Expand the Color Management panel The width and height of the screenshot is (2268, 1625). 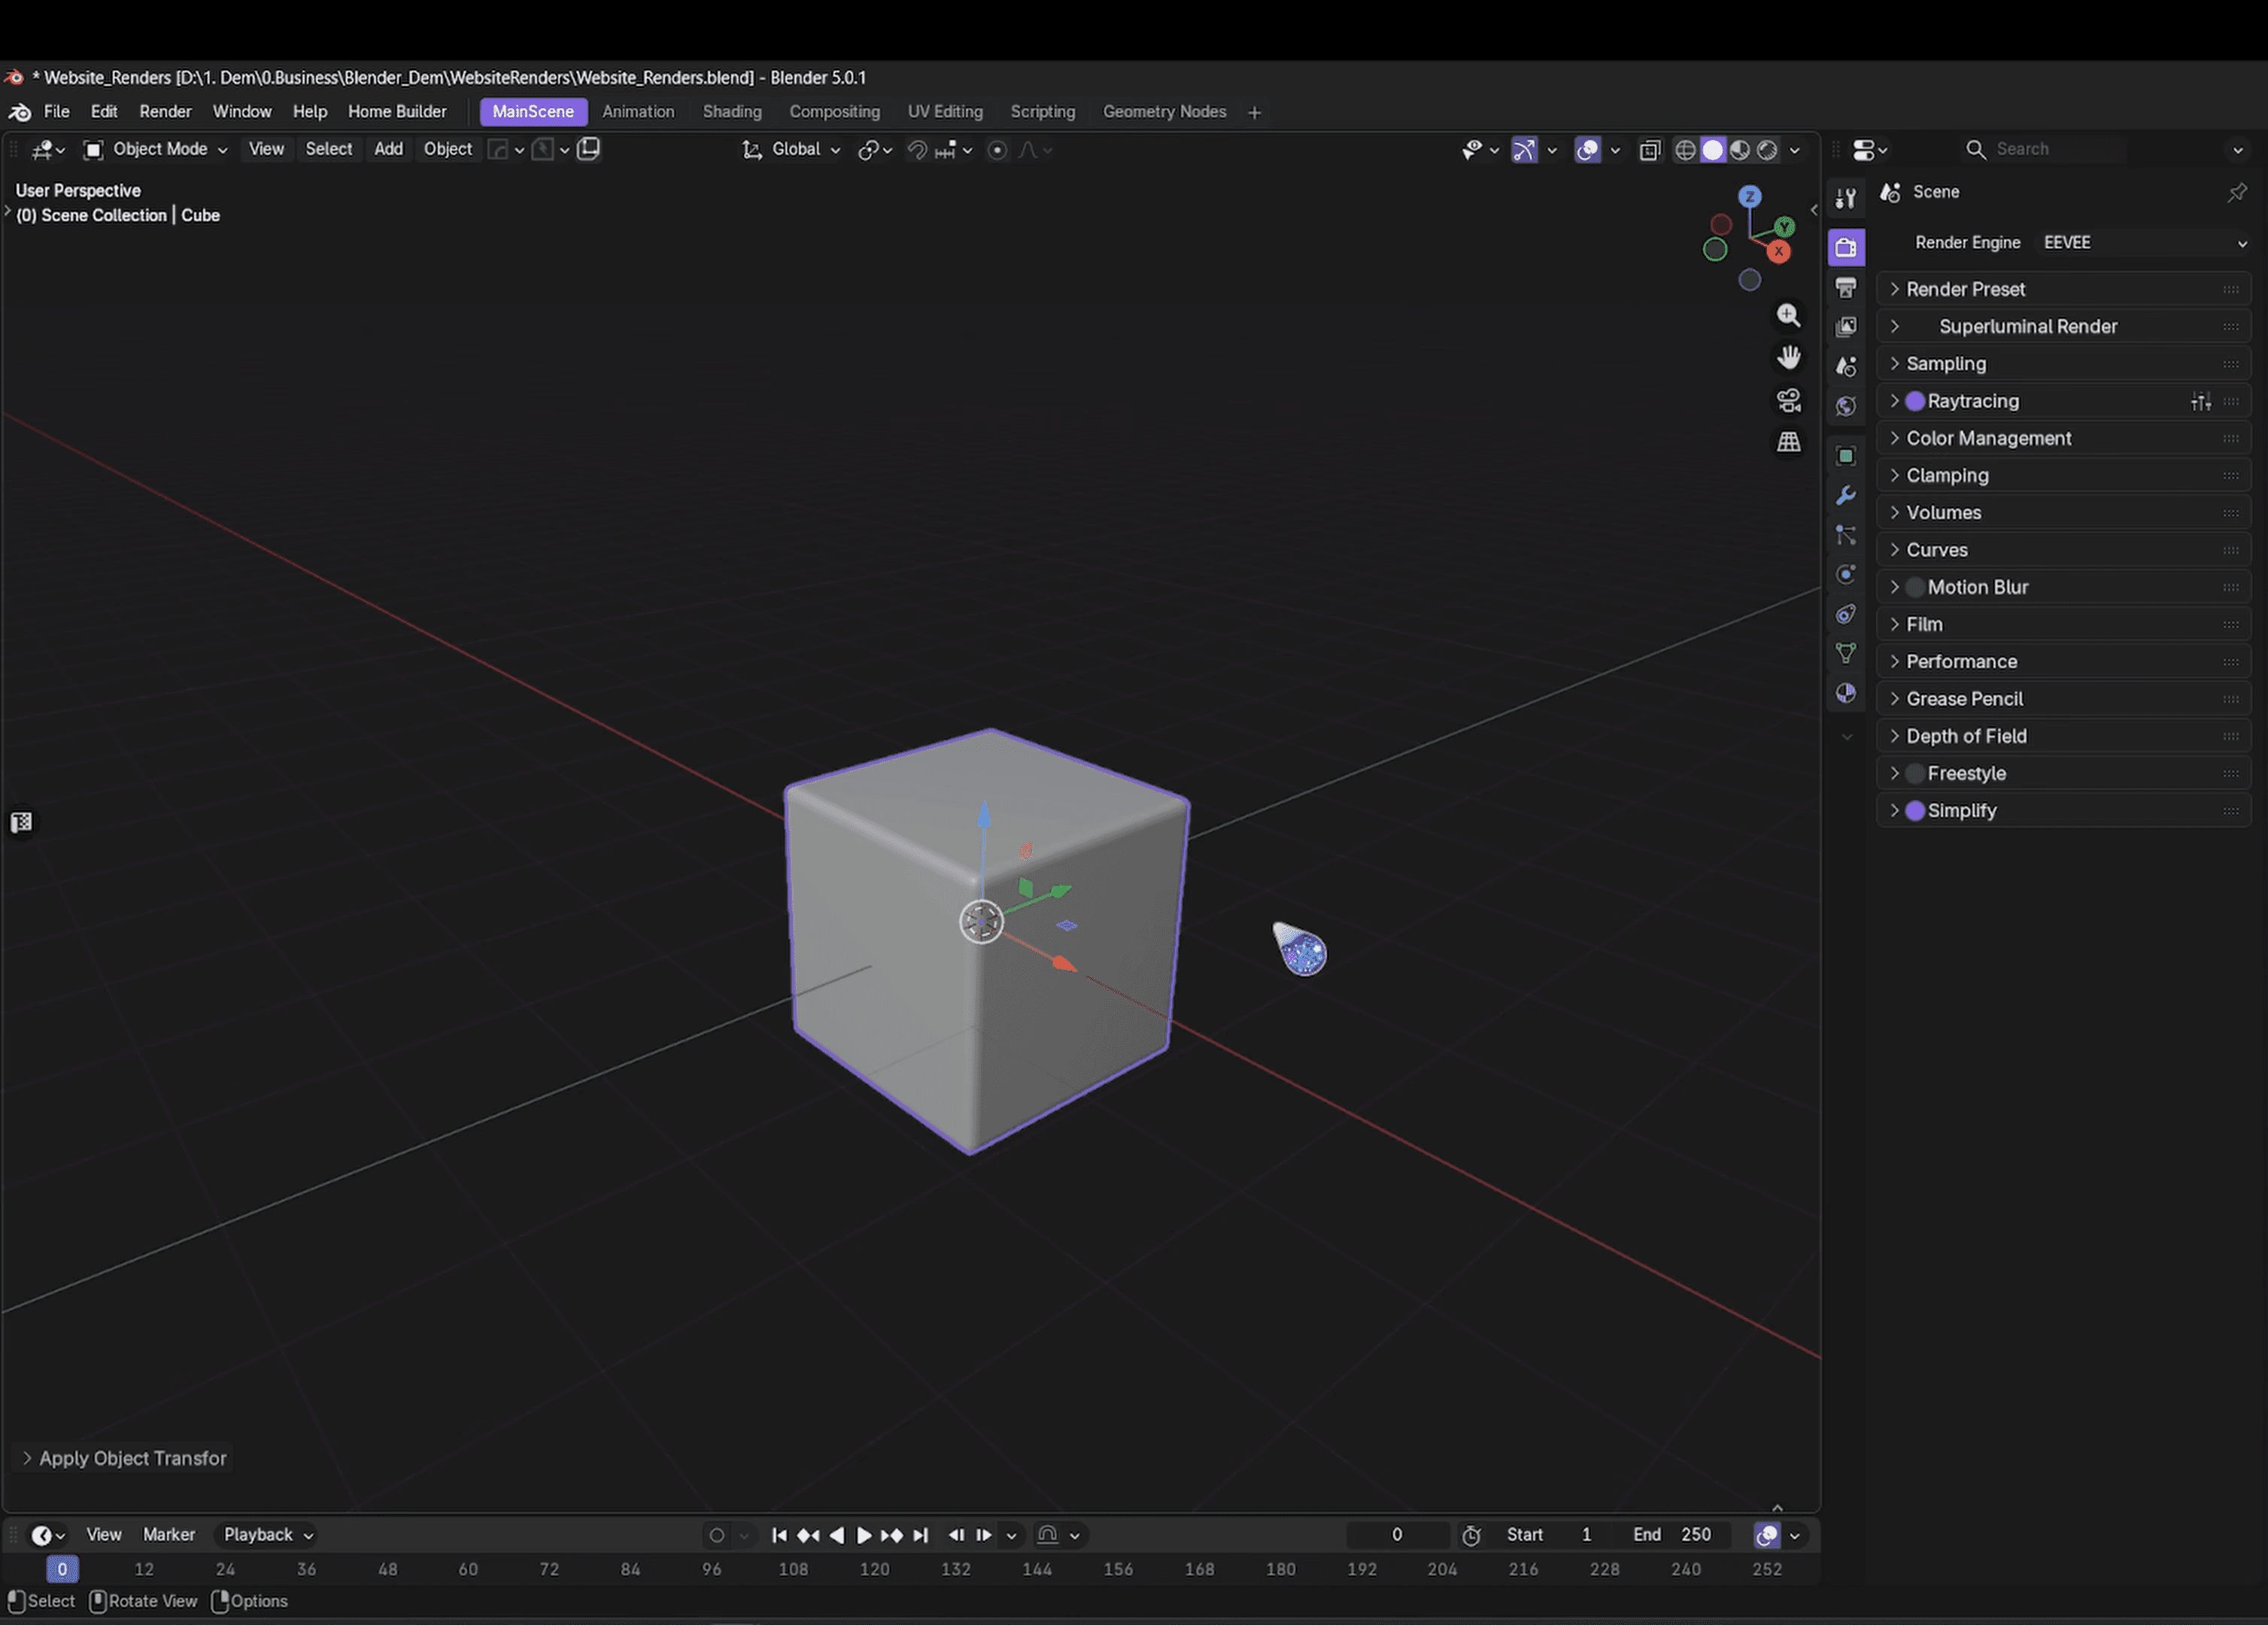pyautogui.click(x=2064, y=438)
